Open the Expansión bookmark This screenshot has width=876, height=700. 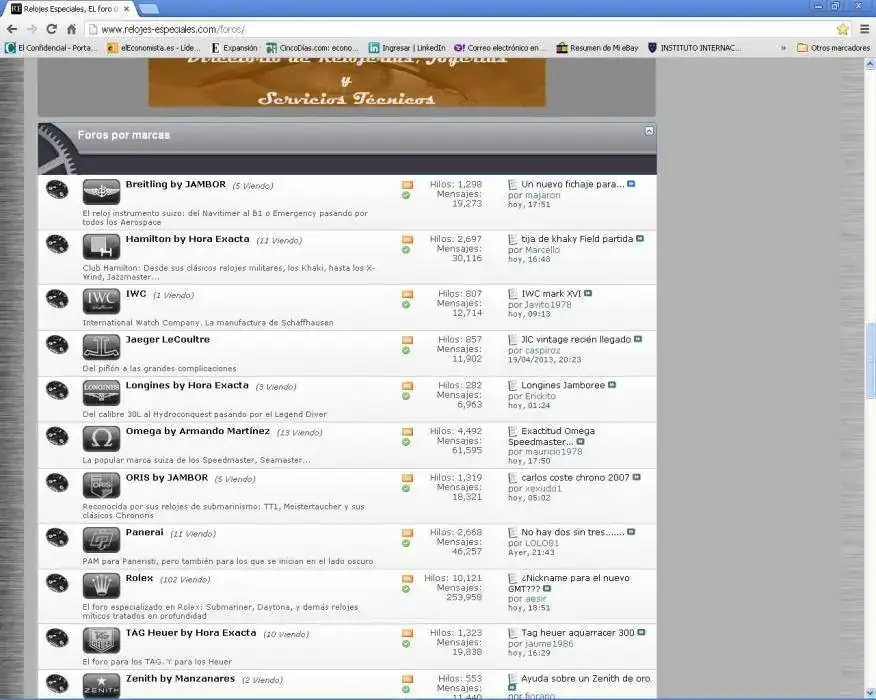tap(234, 48)
